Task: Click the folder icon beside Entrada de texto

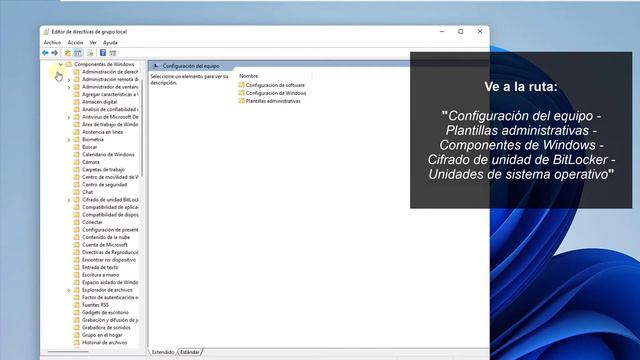Action: click(x=76, y=267)
